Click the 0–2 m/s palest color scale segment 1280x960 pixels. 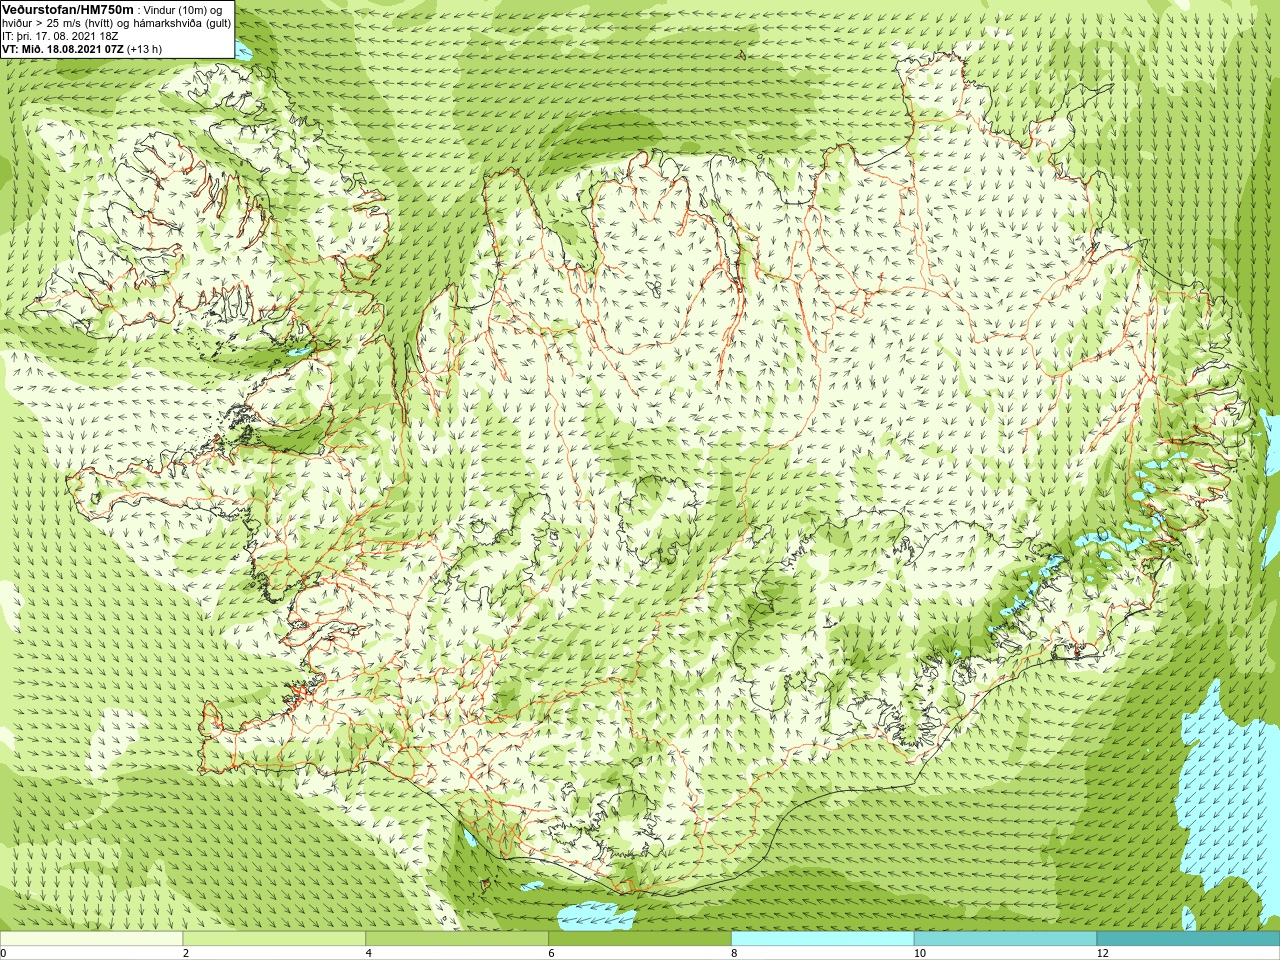tap(91, 939)
